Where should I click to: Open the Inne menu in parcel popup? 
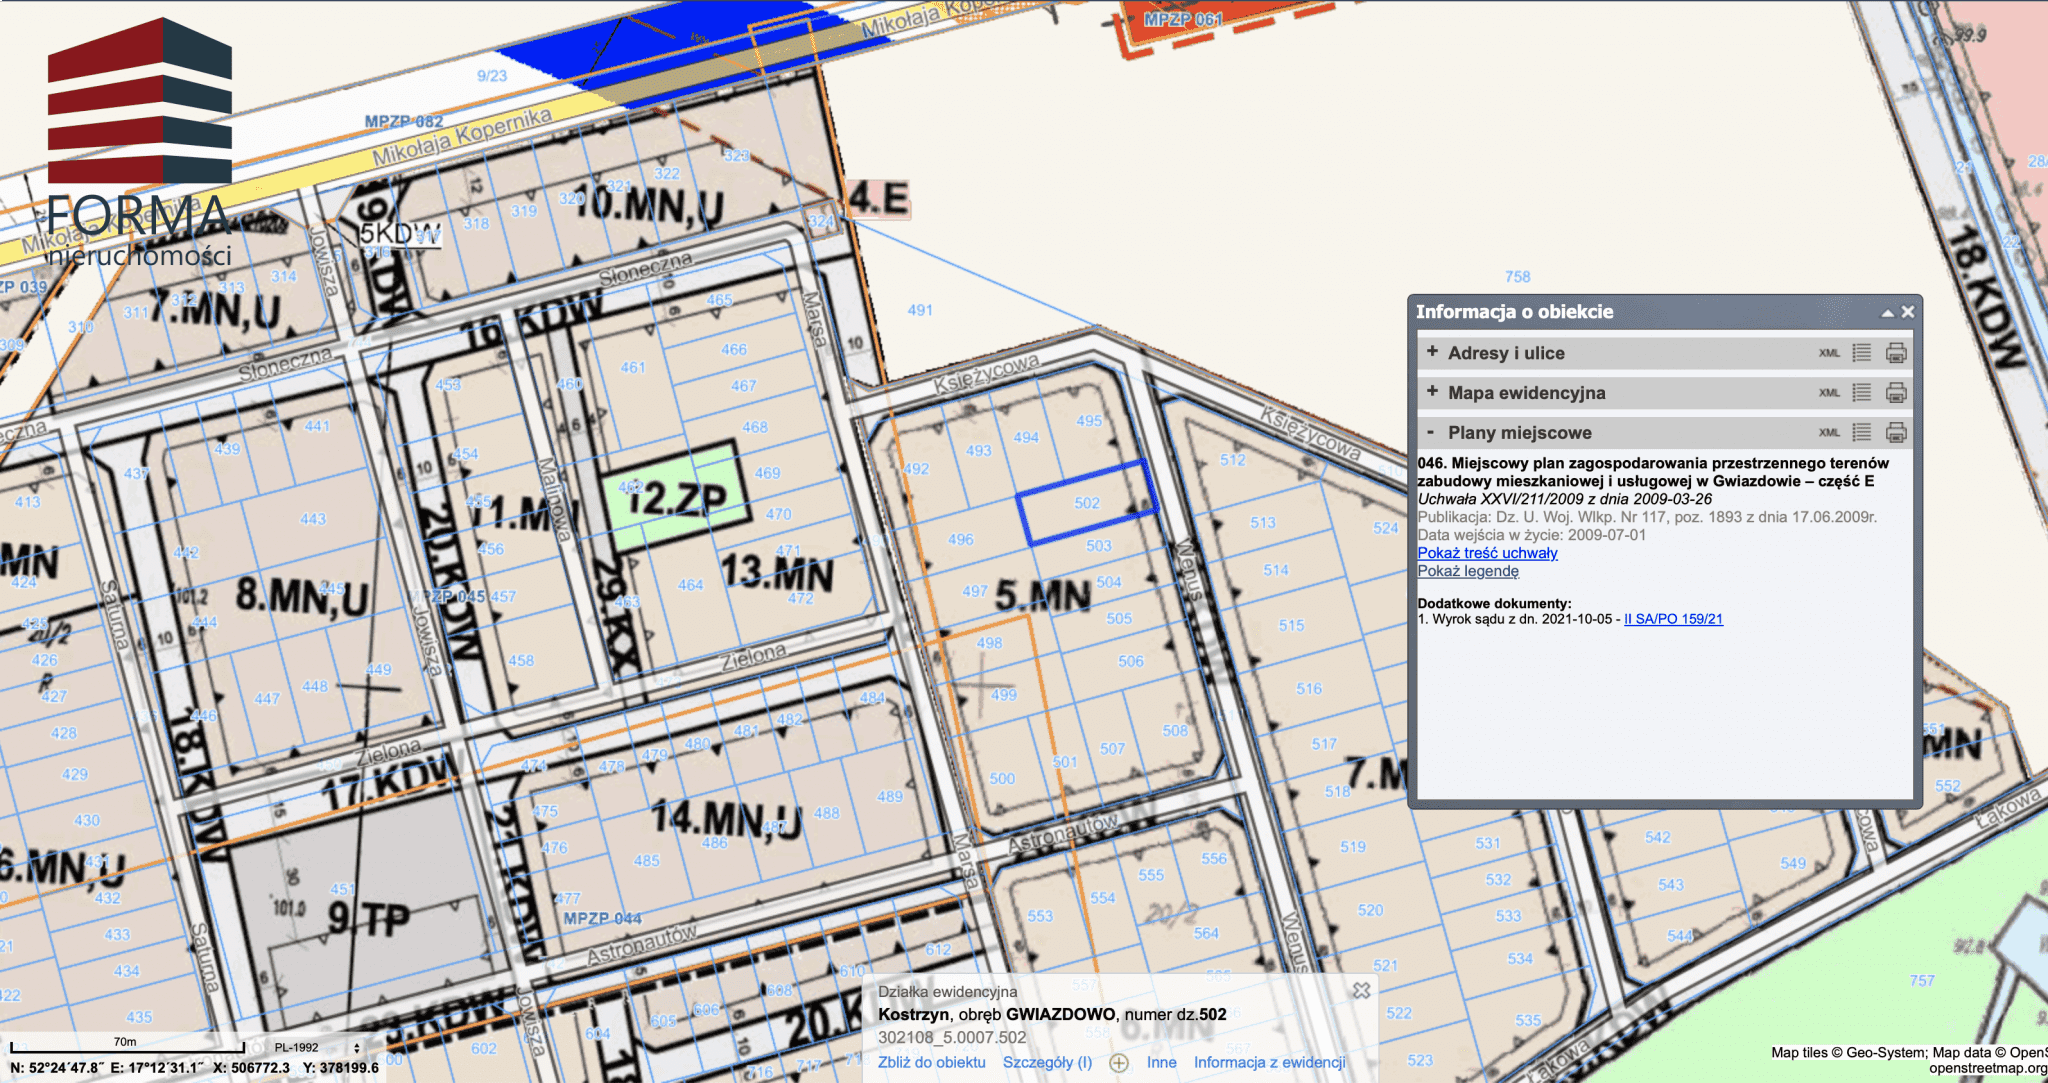pyautogui.click(x=1161, y=1062)
